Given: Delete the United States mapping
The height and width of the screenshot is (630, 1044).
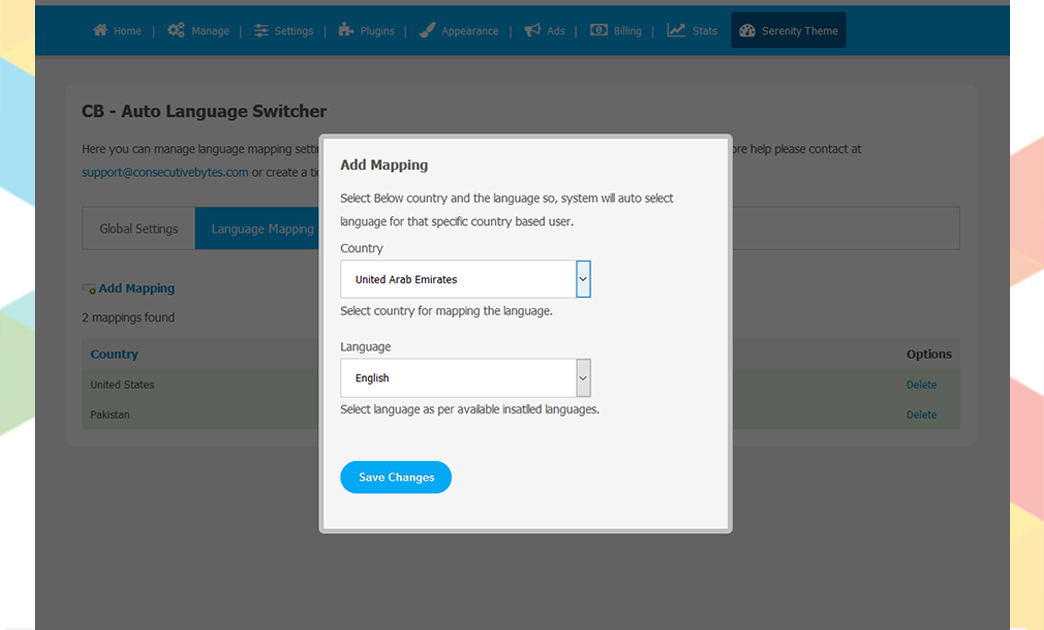Looking at the screenshot, I should pyautogui.click(x=921, y=385).
